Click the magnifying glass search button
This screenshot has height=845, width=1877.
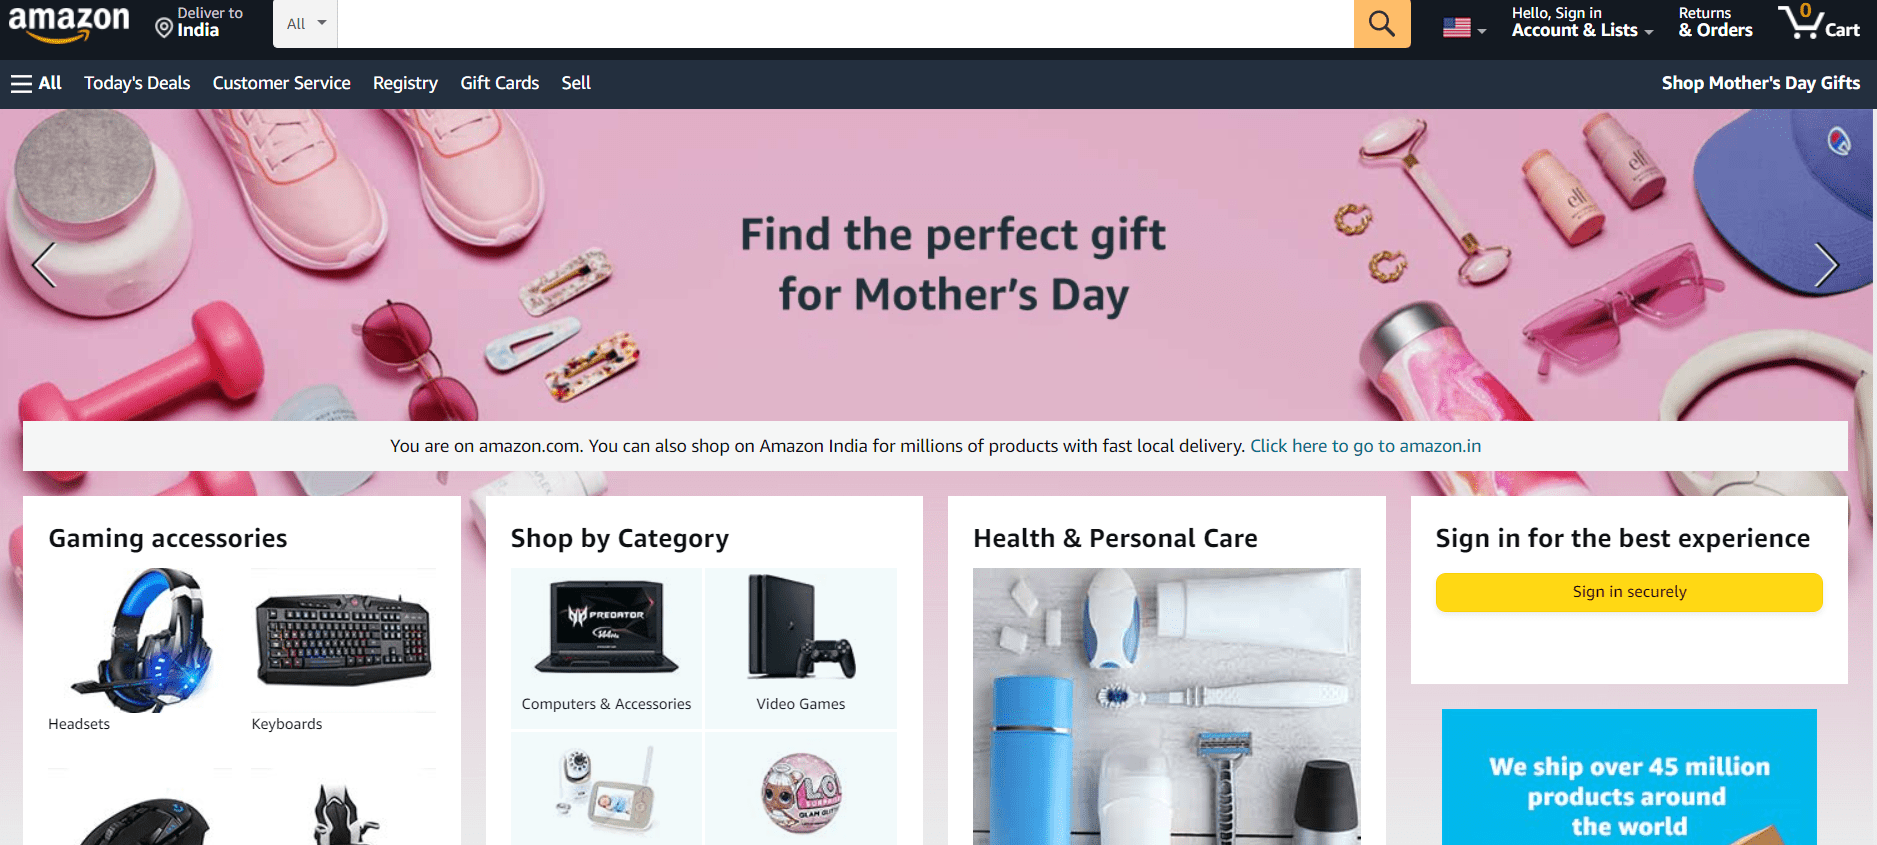pos(1382,23)
